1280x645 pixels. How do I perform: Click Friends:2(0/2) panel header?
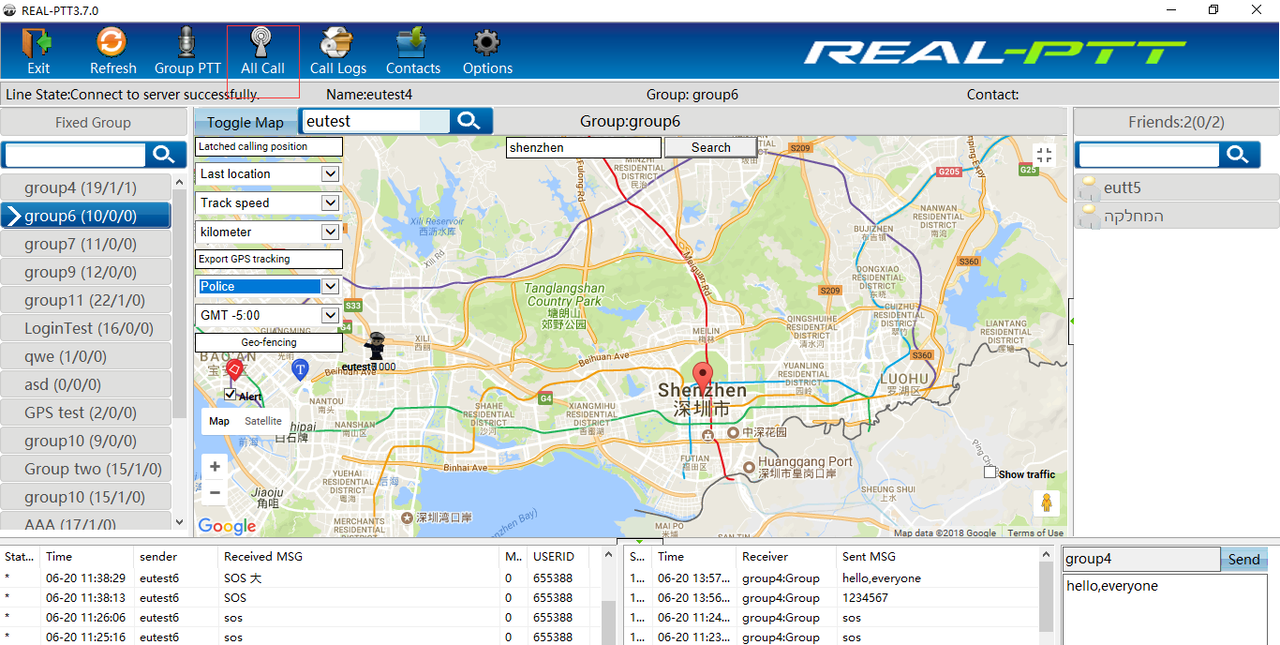click(1176, 122)
